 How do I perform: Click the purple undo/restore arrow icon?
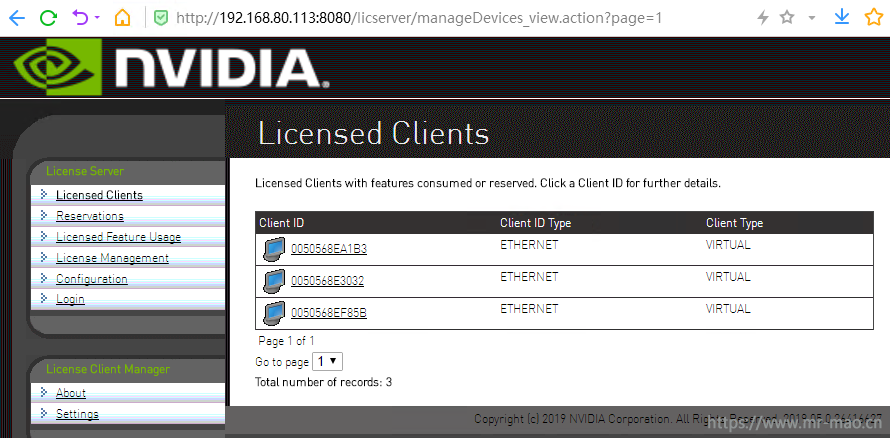pos(80,18)
